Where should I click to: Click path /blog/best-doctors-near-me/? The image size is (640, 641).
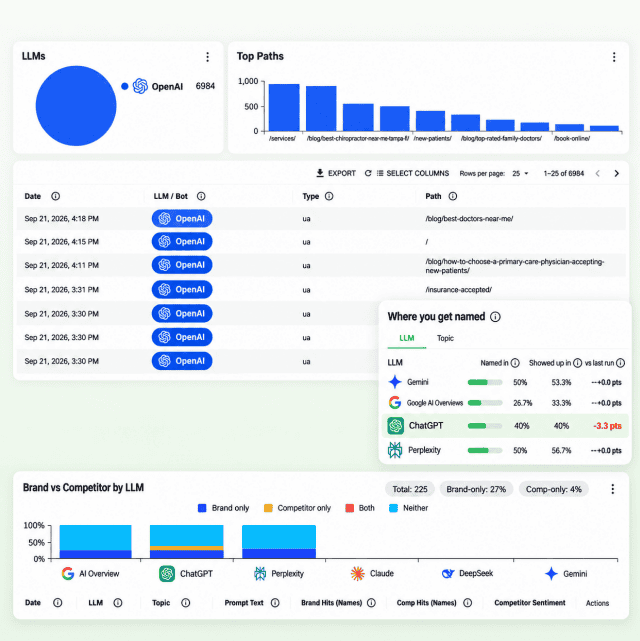[x=469, y=219]
